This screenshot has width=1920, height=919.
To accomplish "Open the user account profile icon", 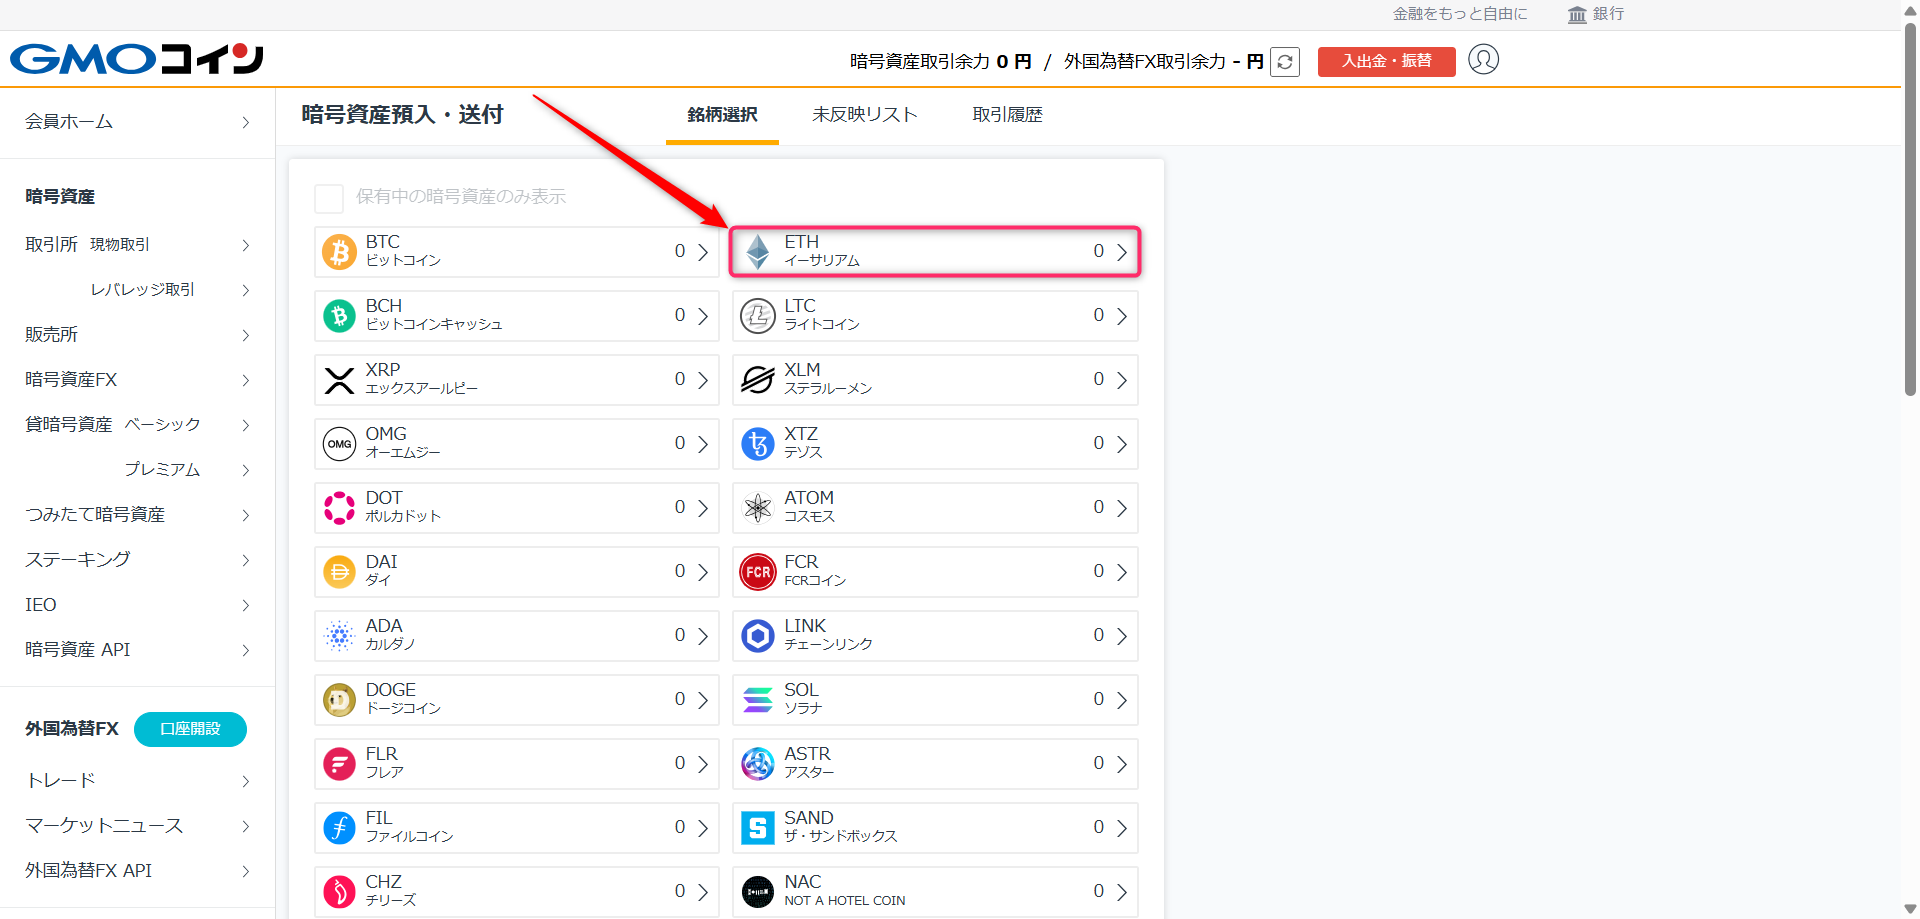I will point(1483,60).
